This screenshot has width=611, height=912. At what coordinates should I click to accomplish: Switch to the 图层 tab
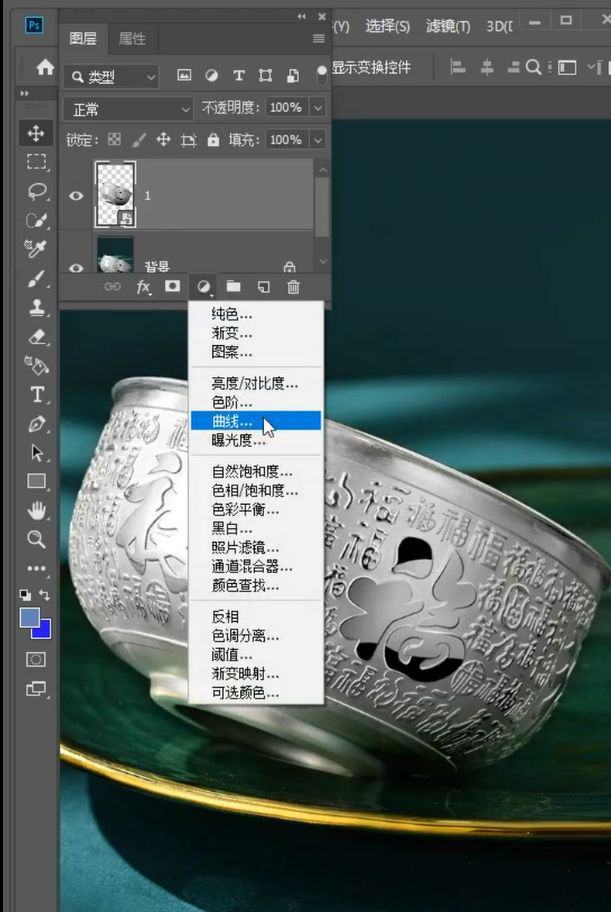point(83,38)
